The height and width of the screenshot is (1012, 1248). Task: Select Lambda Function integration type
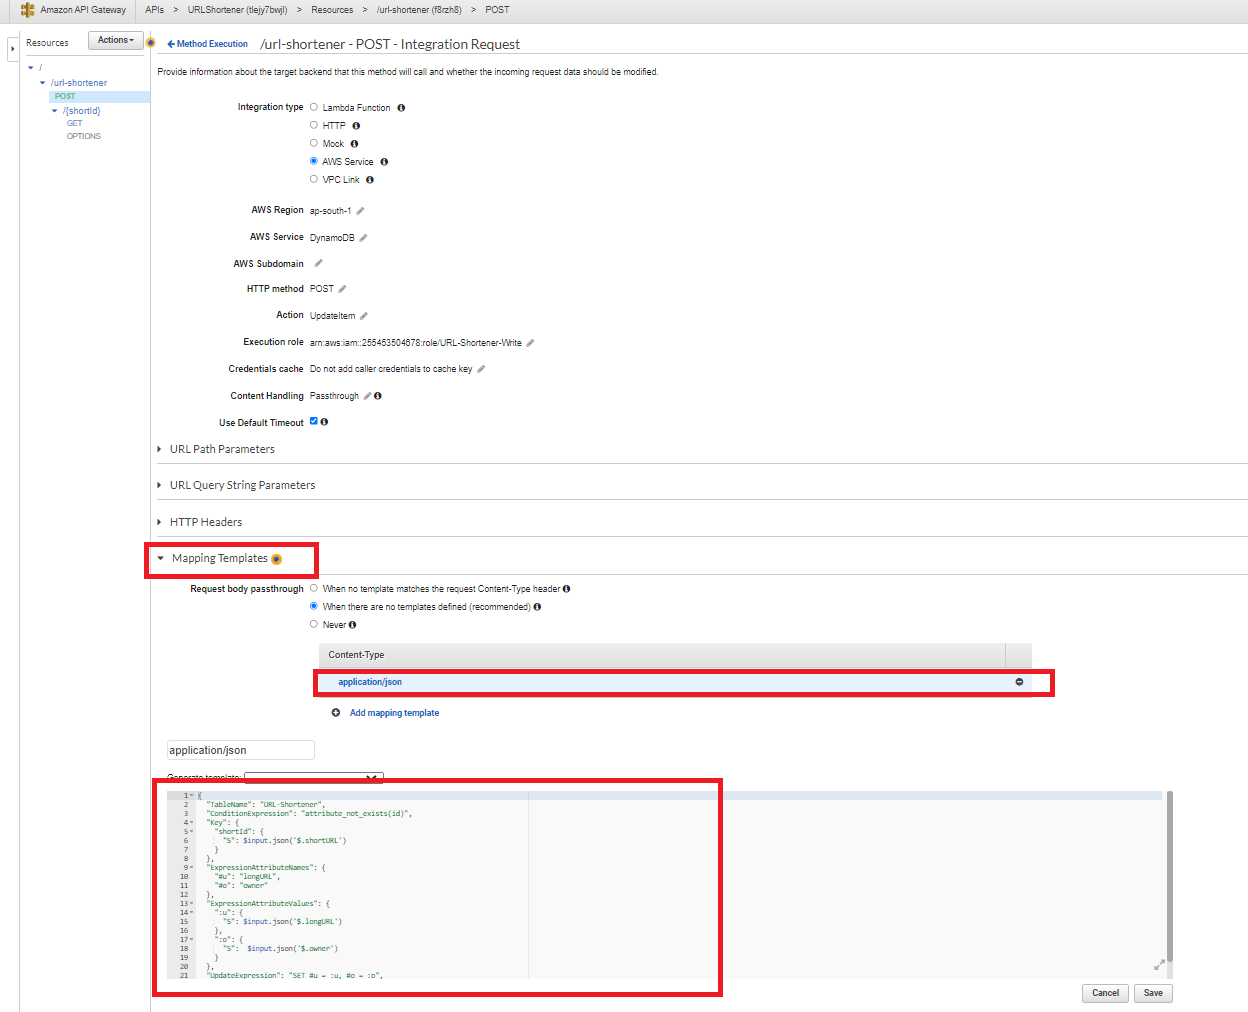coord(314,107)
